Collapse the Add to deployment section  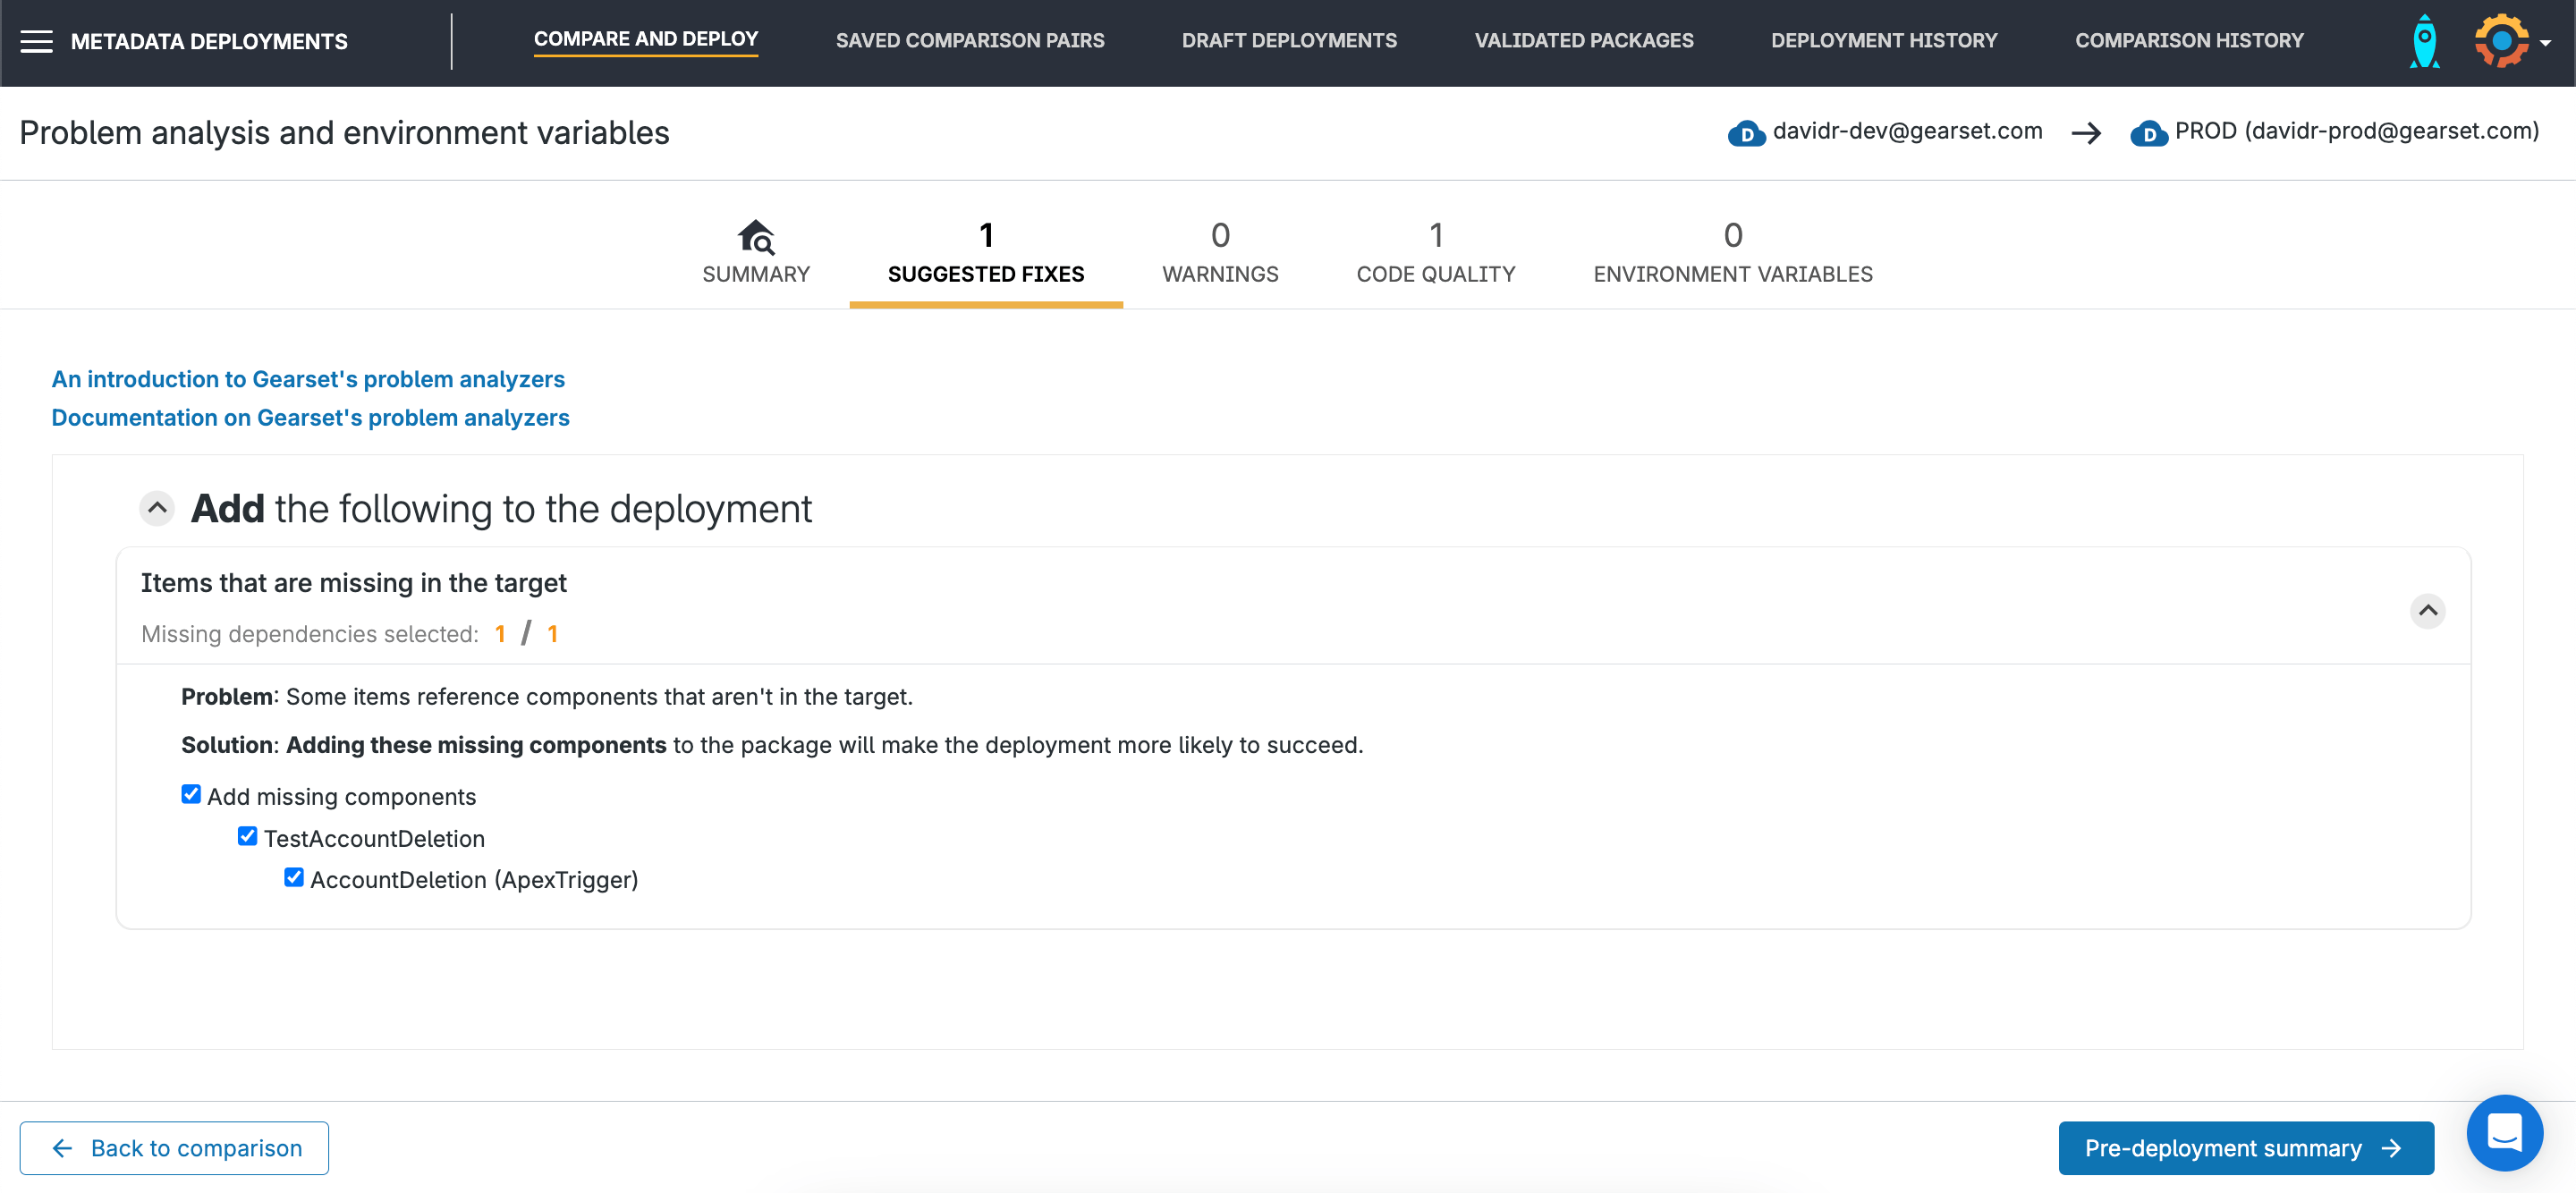pyautogui.click(x=157, y=508)
